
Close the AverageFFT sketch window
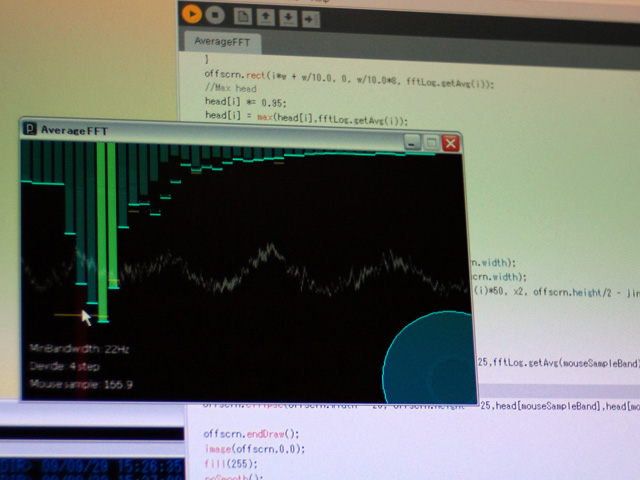pyautogui.click(x=451, y=143)
